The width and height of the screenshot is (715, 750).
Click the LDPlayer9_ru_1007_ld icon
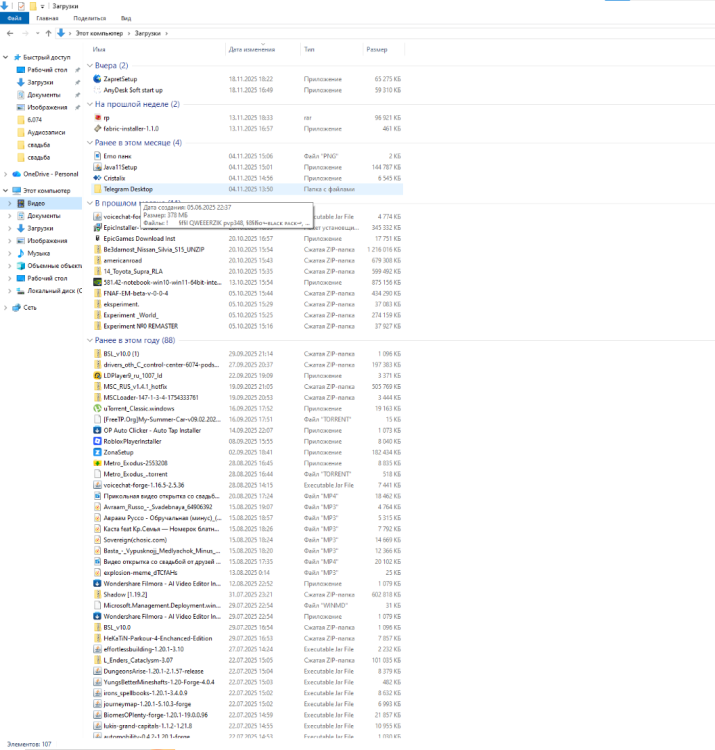pos(98,375)
